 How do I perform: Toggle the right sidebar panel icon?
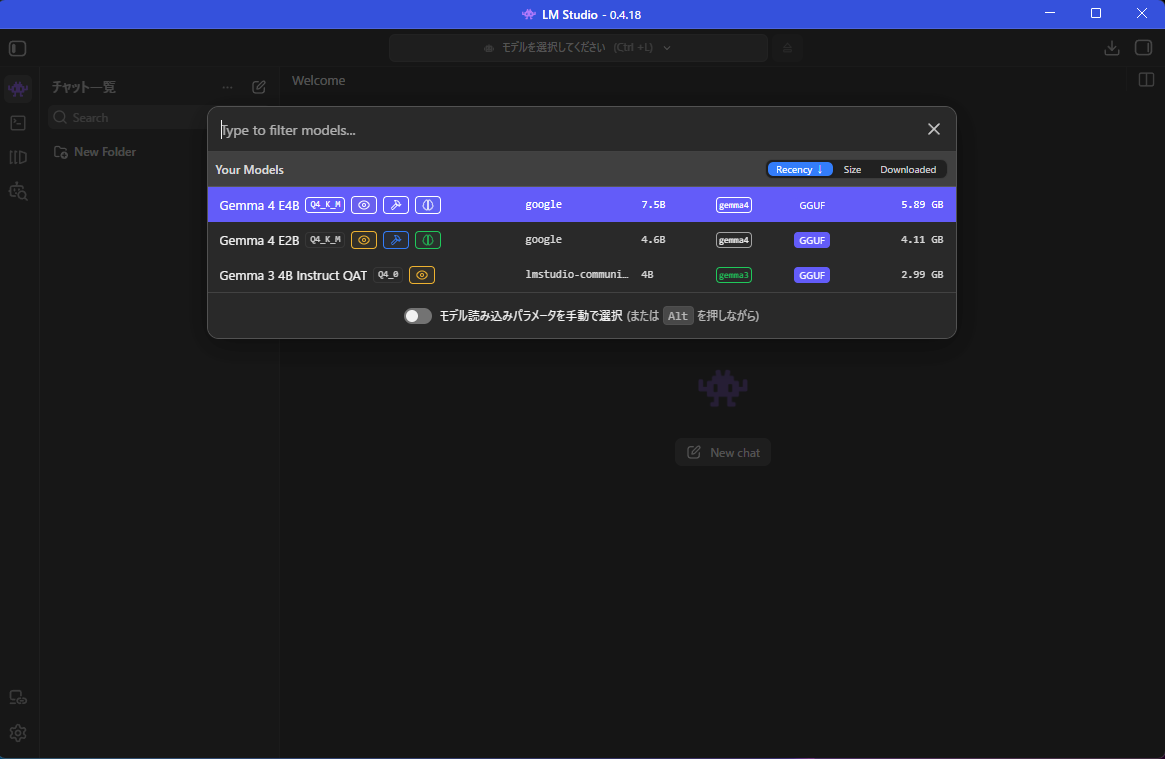click(1143, 48)
